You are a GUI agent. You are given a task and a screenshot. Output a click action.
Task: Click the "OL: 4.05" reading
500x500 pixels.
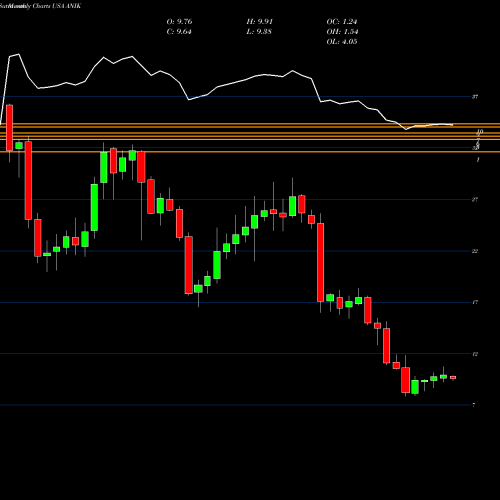[x=342, y=42]
